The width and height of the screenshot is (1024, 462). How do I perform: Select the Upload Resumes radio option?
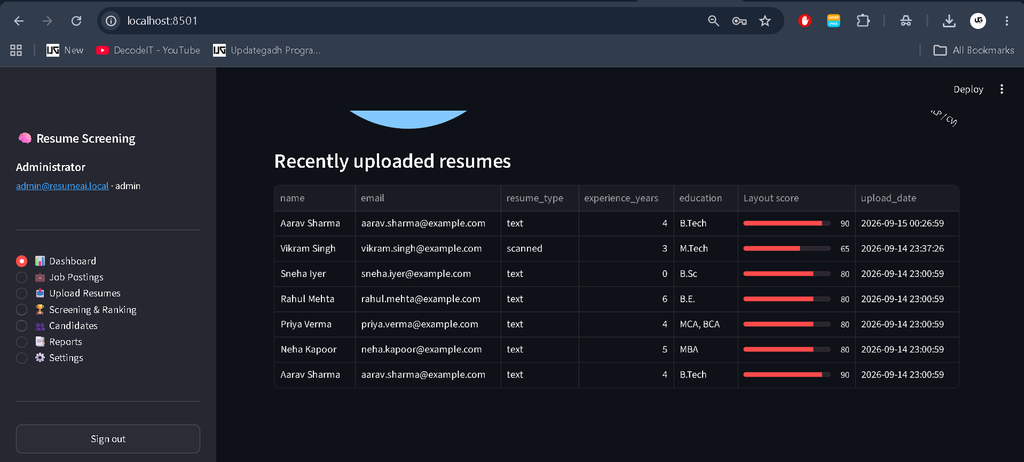(x=22, y=293)
